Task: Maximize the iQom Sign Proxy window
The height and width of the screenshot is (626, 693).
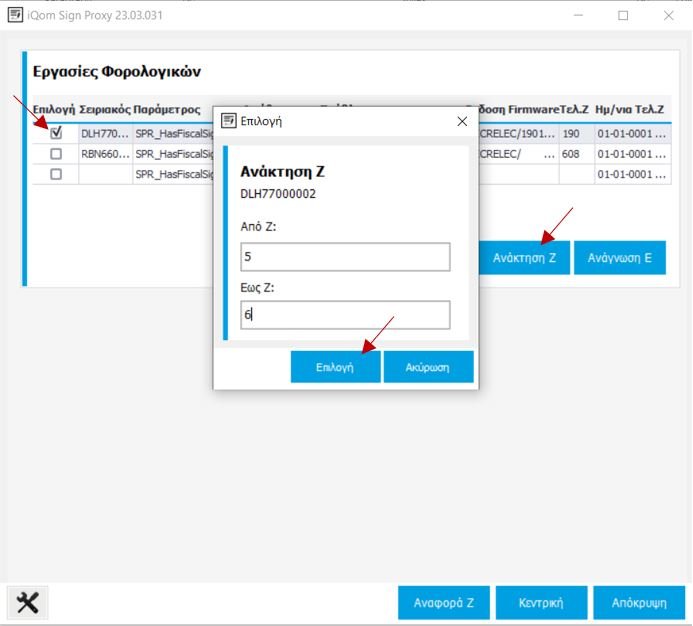Action: (623, 16)
